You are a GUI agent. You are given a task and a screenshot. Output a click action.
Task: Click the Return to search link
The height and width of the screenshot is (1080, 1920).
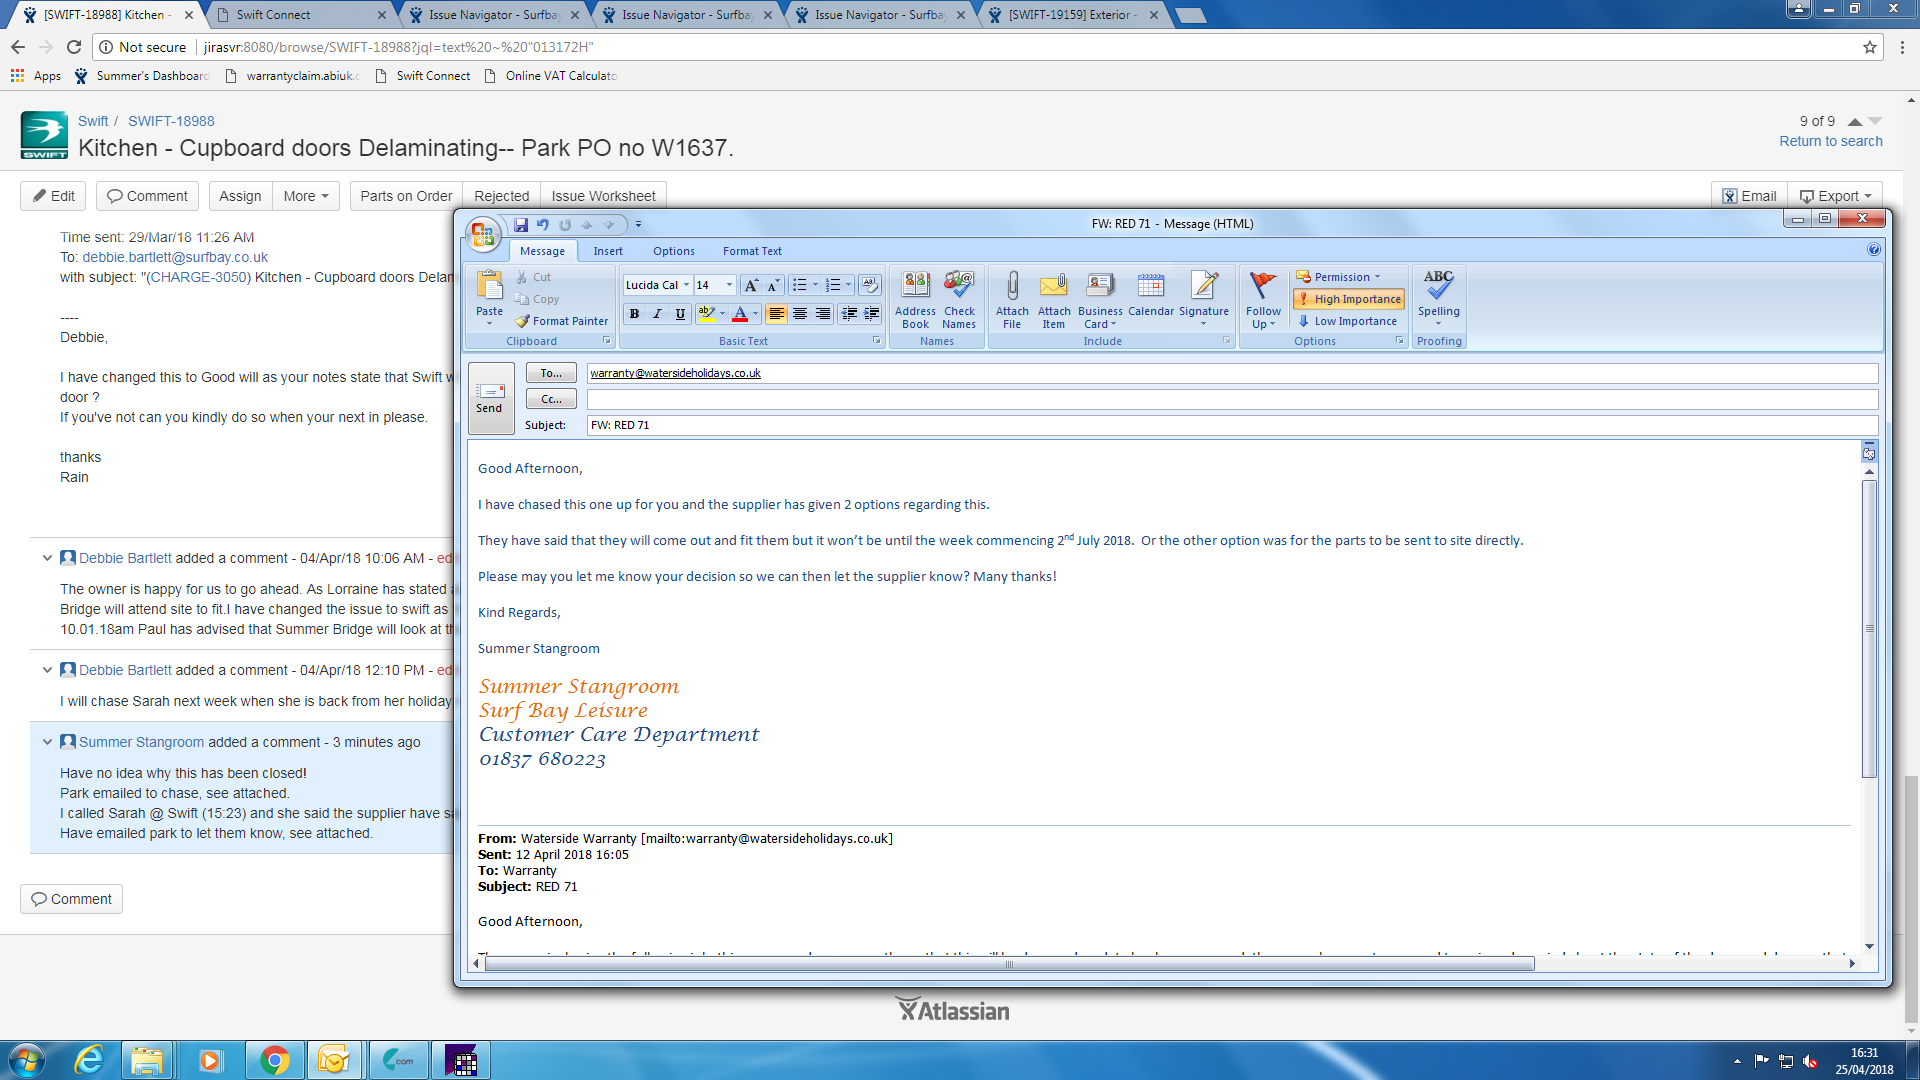[1830, 141]
